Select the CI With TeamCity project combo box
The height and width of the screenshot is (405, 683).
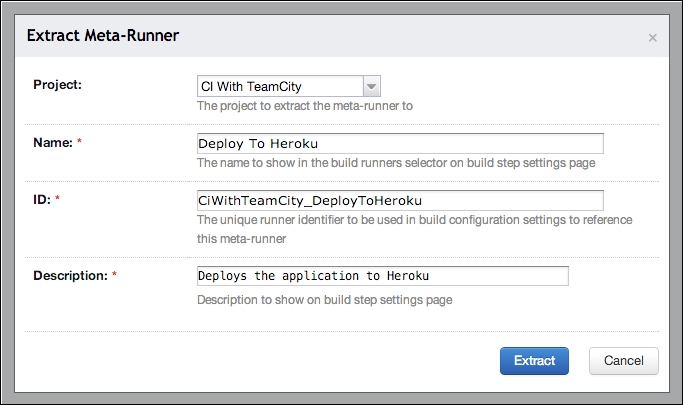pos(289,86)
